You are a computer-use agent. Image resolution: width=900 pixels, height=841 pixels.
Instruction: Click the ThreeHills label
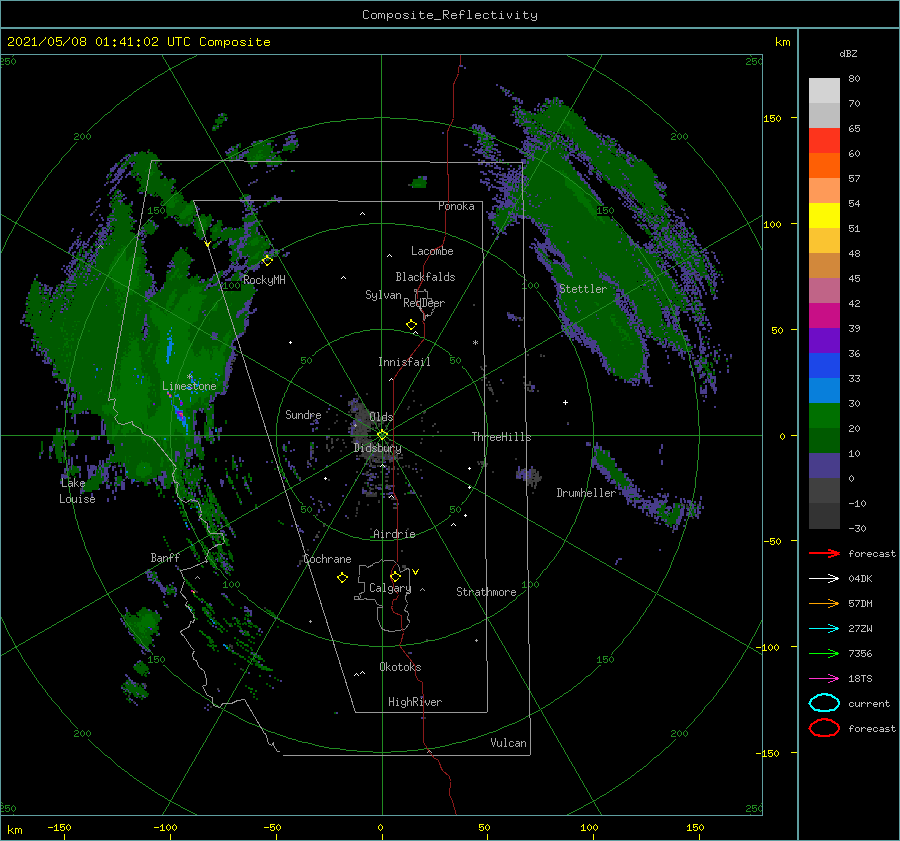501,437
